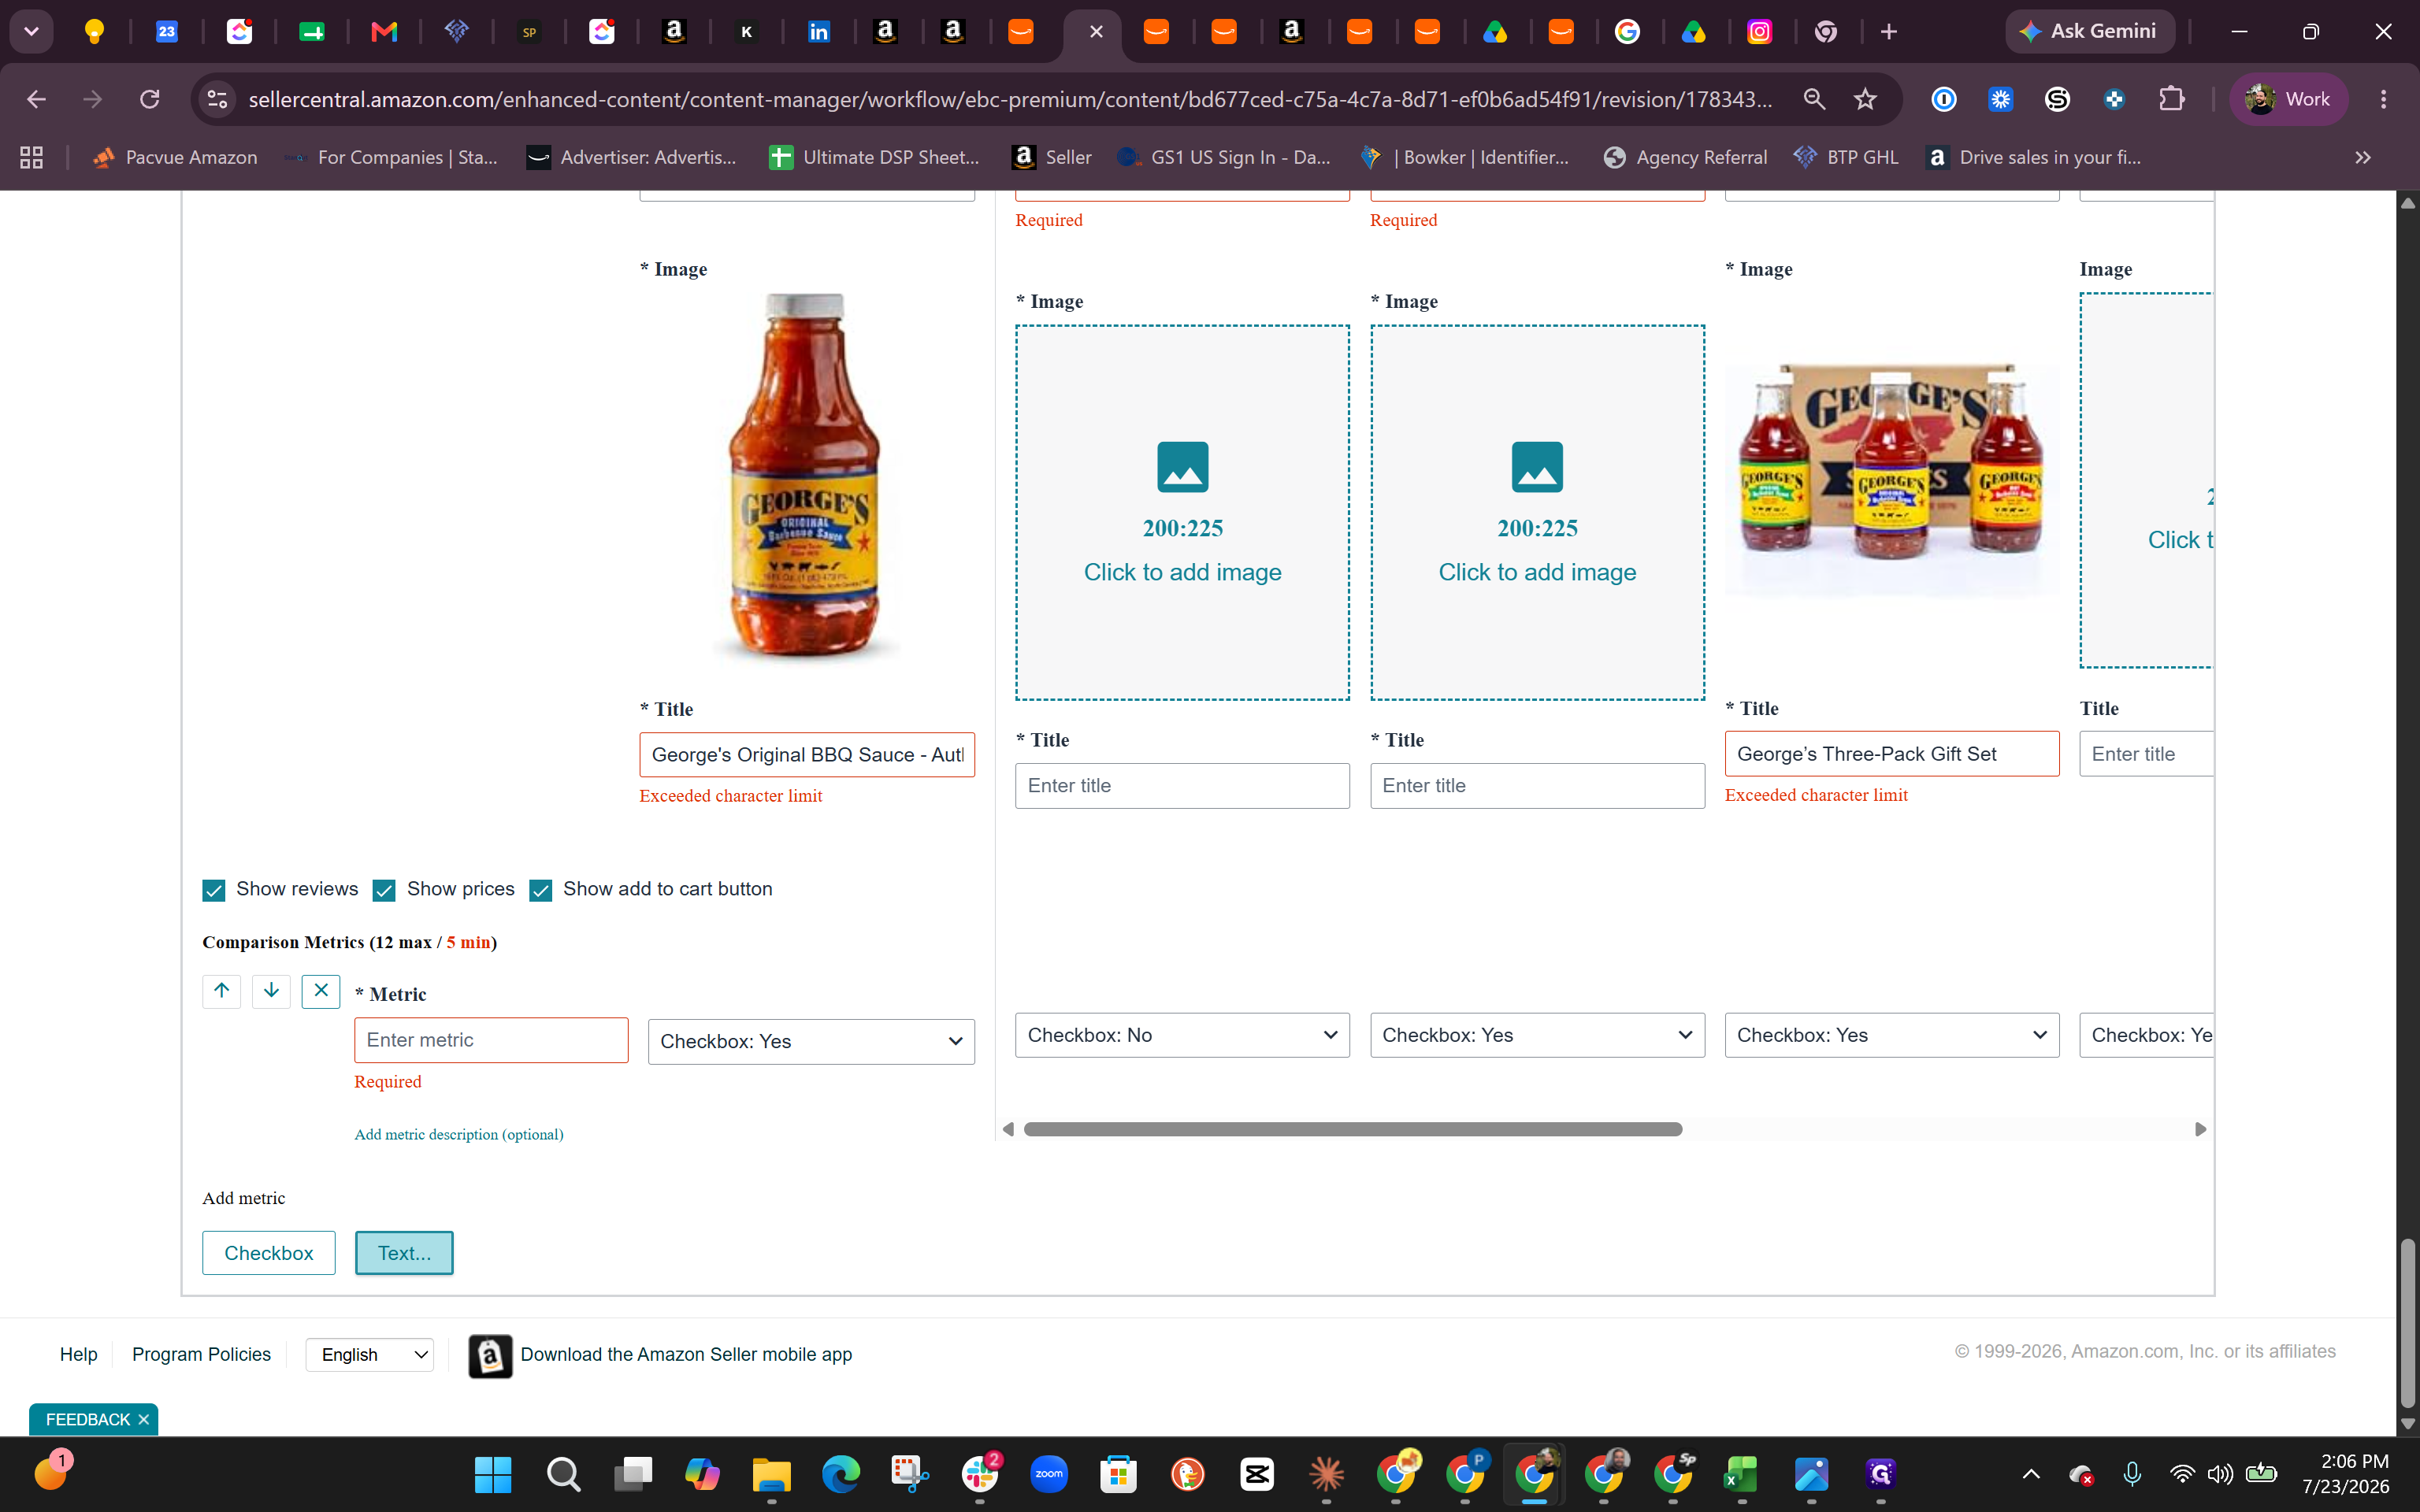Switch to the Instagram tab
The width and height of the screenshot is (2420, 1512).
coord(1760,32)
